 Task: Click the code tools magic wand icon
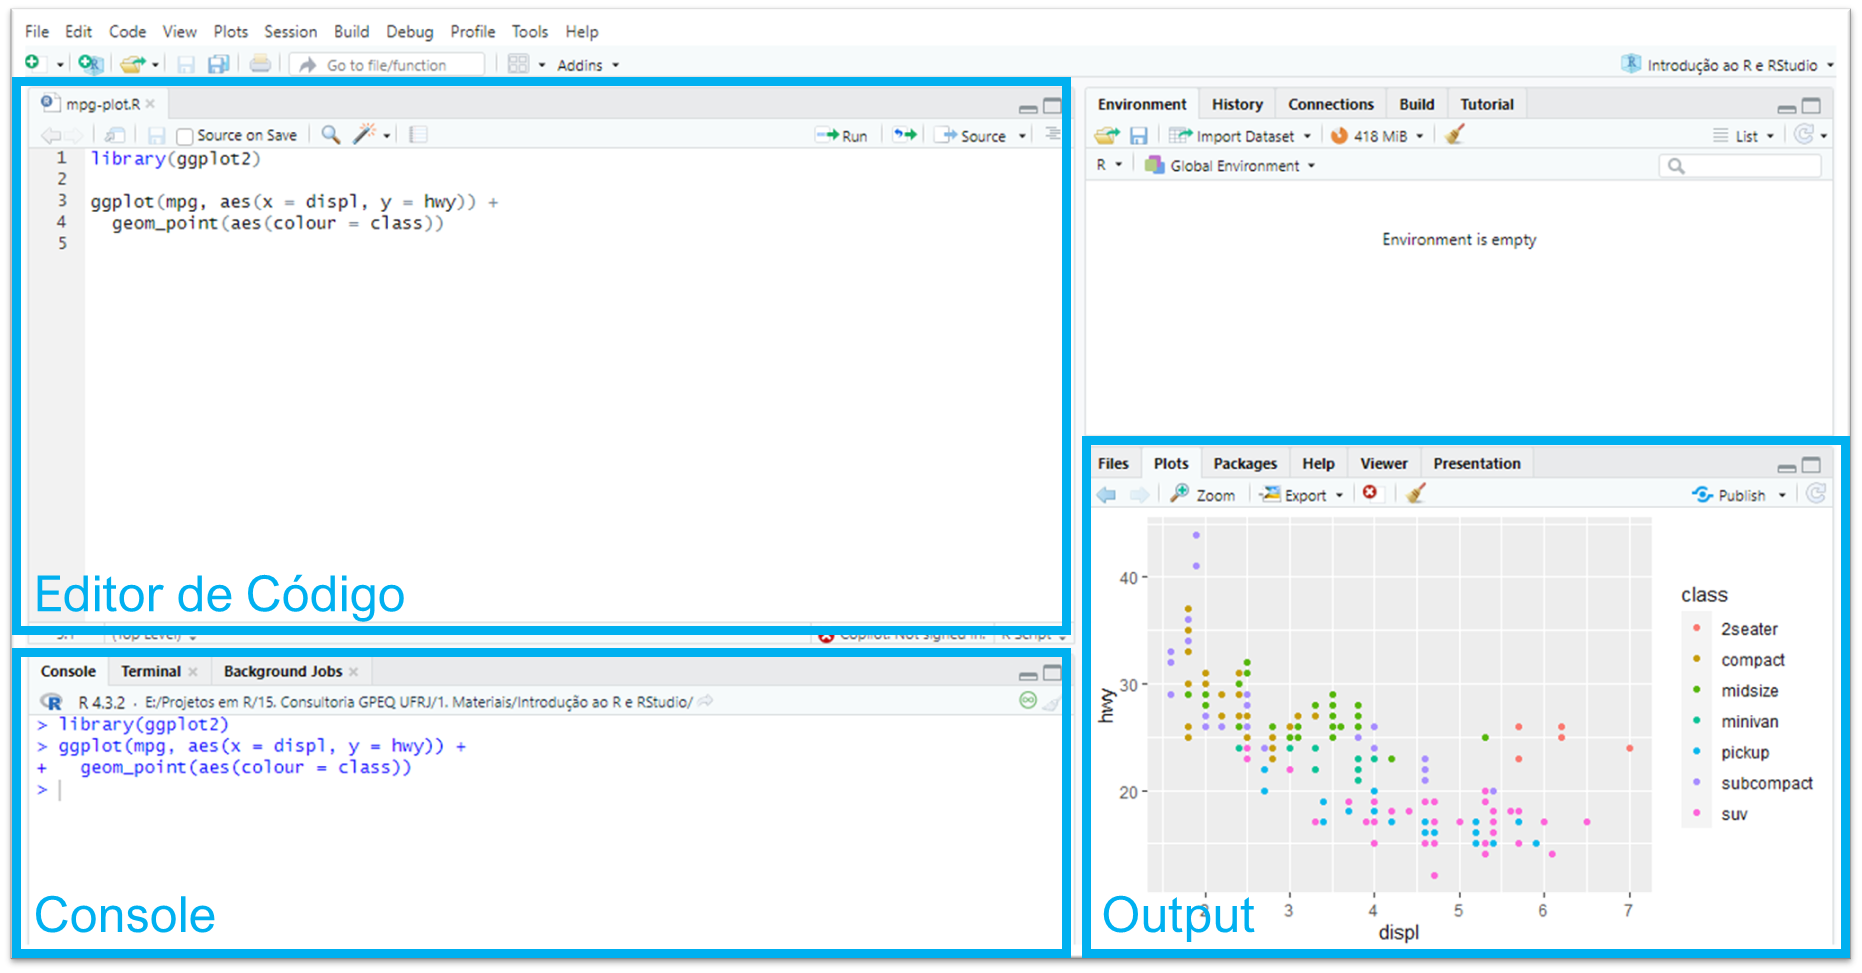(365, 134)
